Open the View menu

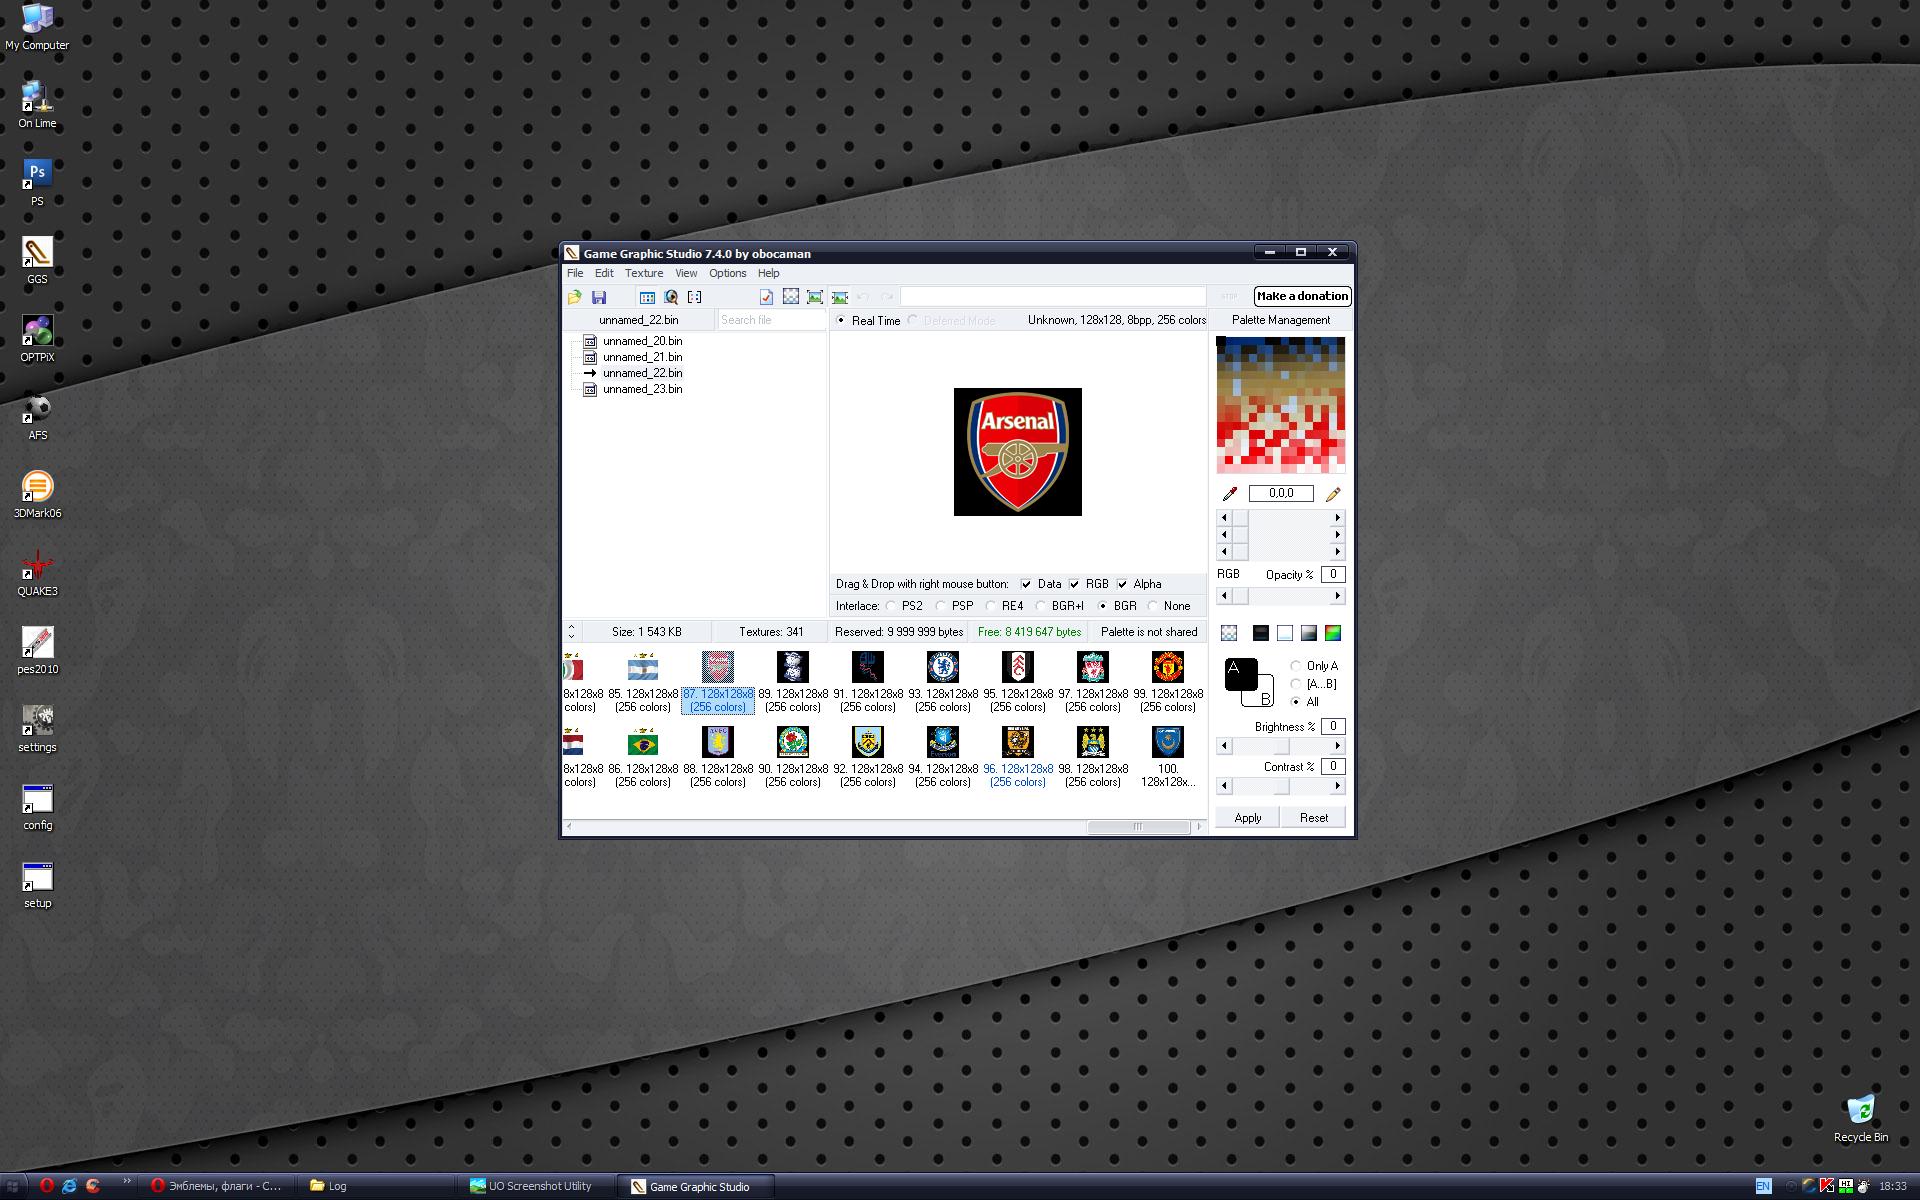coord(686,273)
